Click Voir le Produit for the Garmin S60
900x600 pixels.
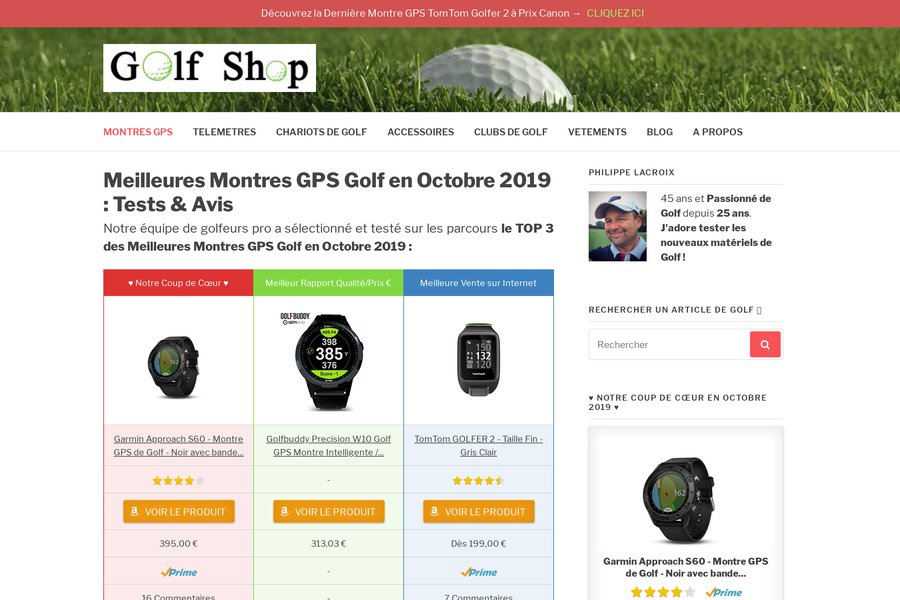click(179, 511)
